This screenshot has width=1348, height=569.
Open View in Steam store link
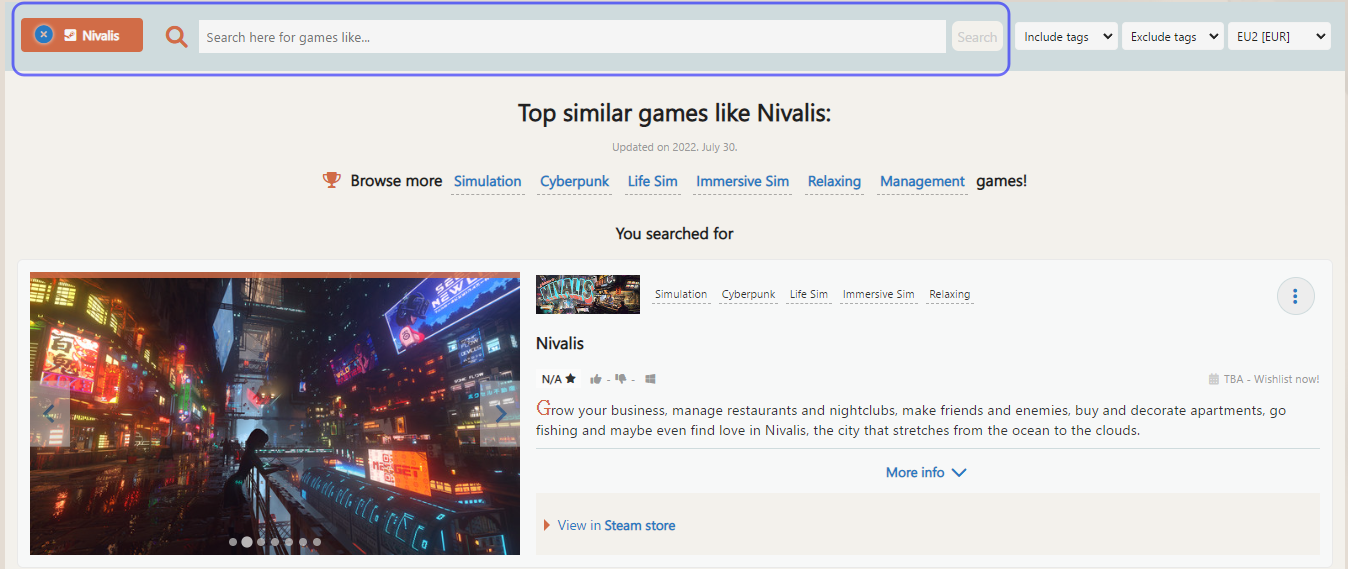(x=616, y=525)
